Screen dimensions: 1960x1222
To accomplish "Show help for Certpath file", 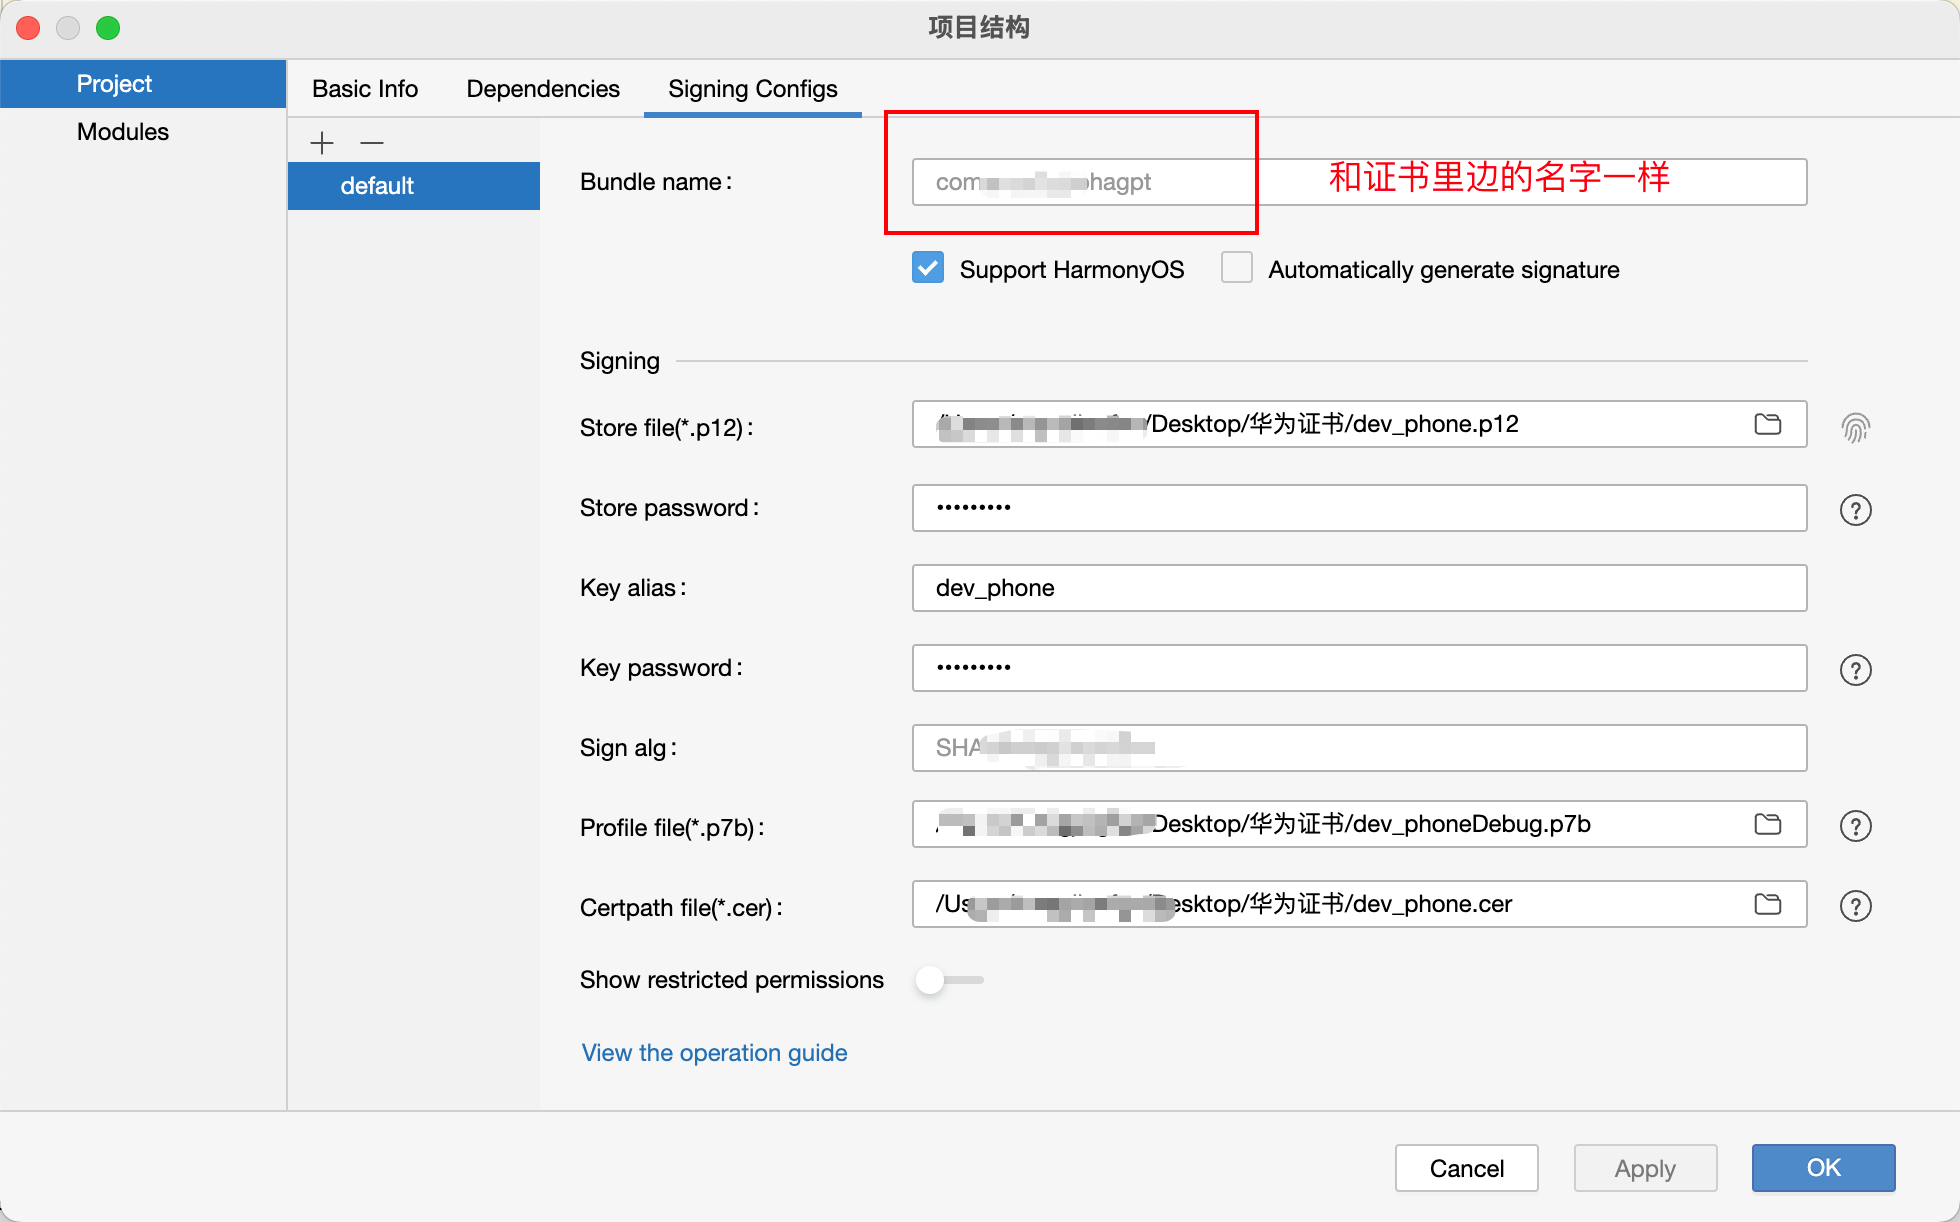I will click(x=1855, y=906).
